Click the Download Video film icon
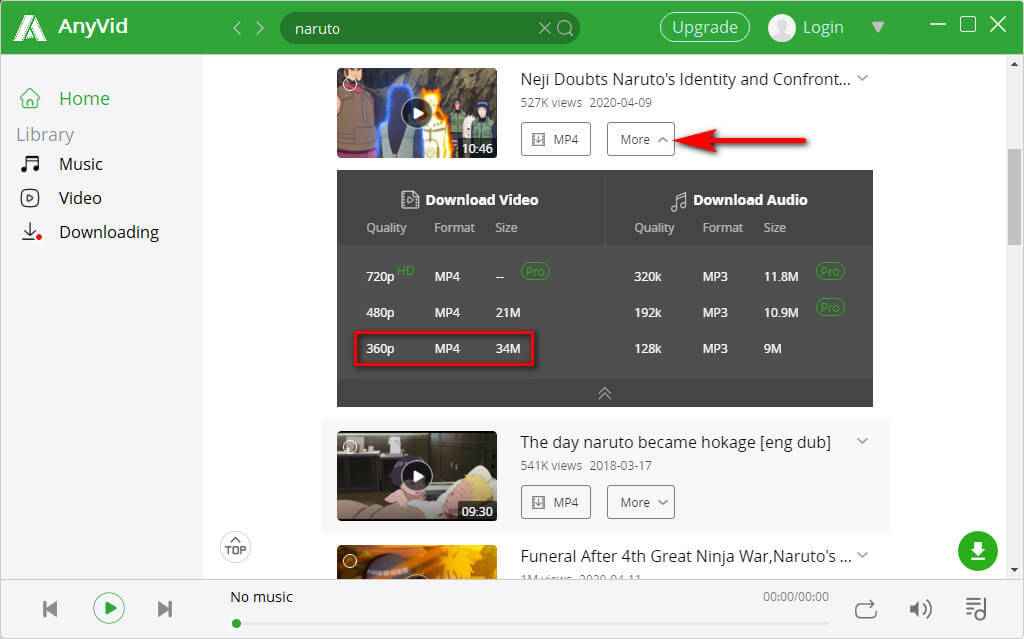Image resolution: width=1024 pixels, height=639 pixels. pos(409,199)
